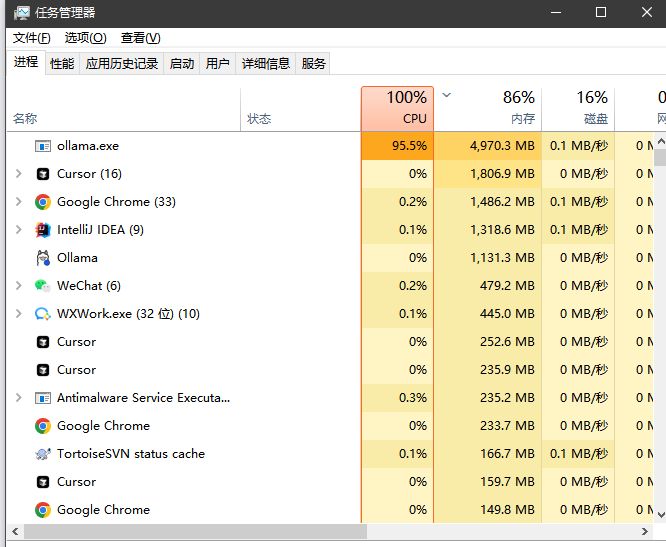This screenshot has width=666, height=547.
Task: Click icon of Chrome using 233.7 MB
Action: [x=42, y=426]
